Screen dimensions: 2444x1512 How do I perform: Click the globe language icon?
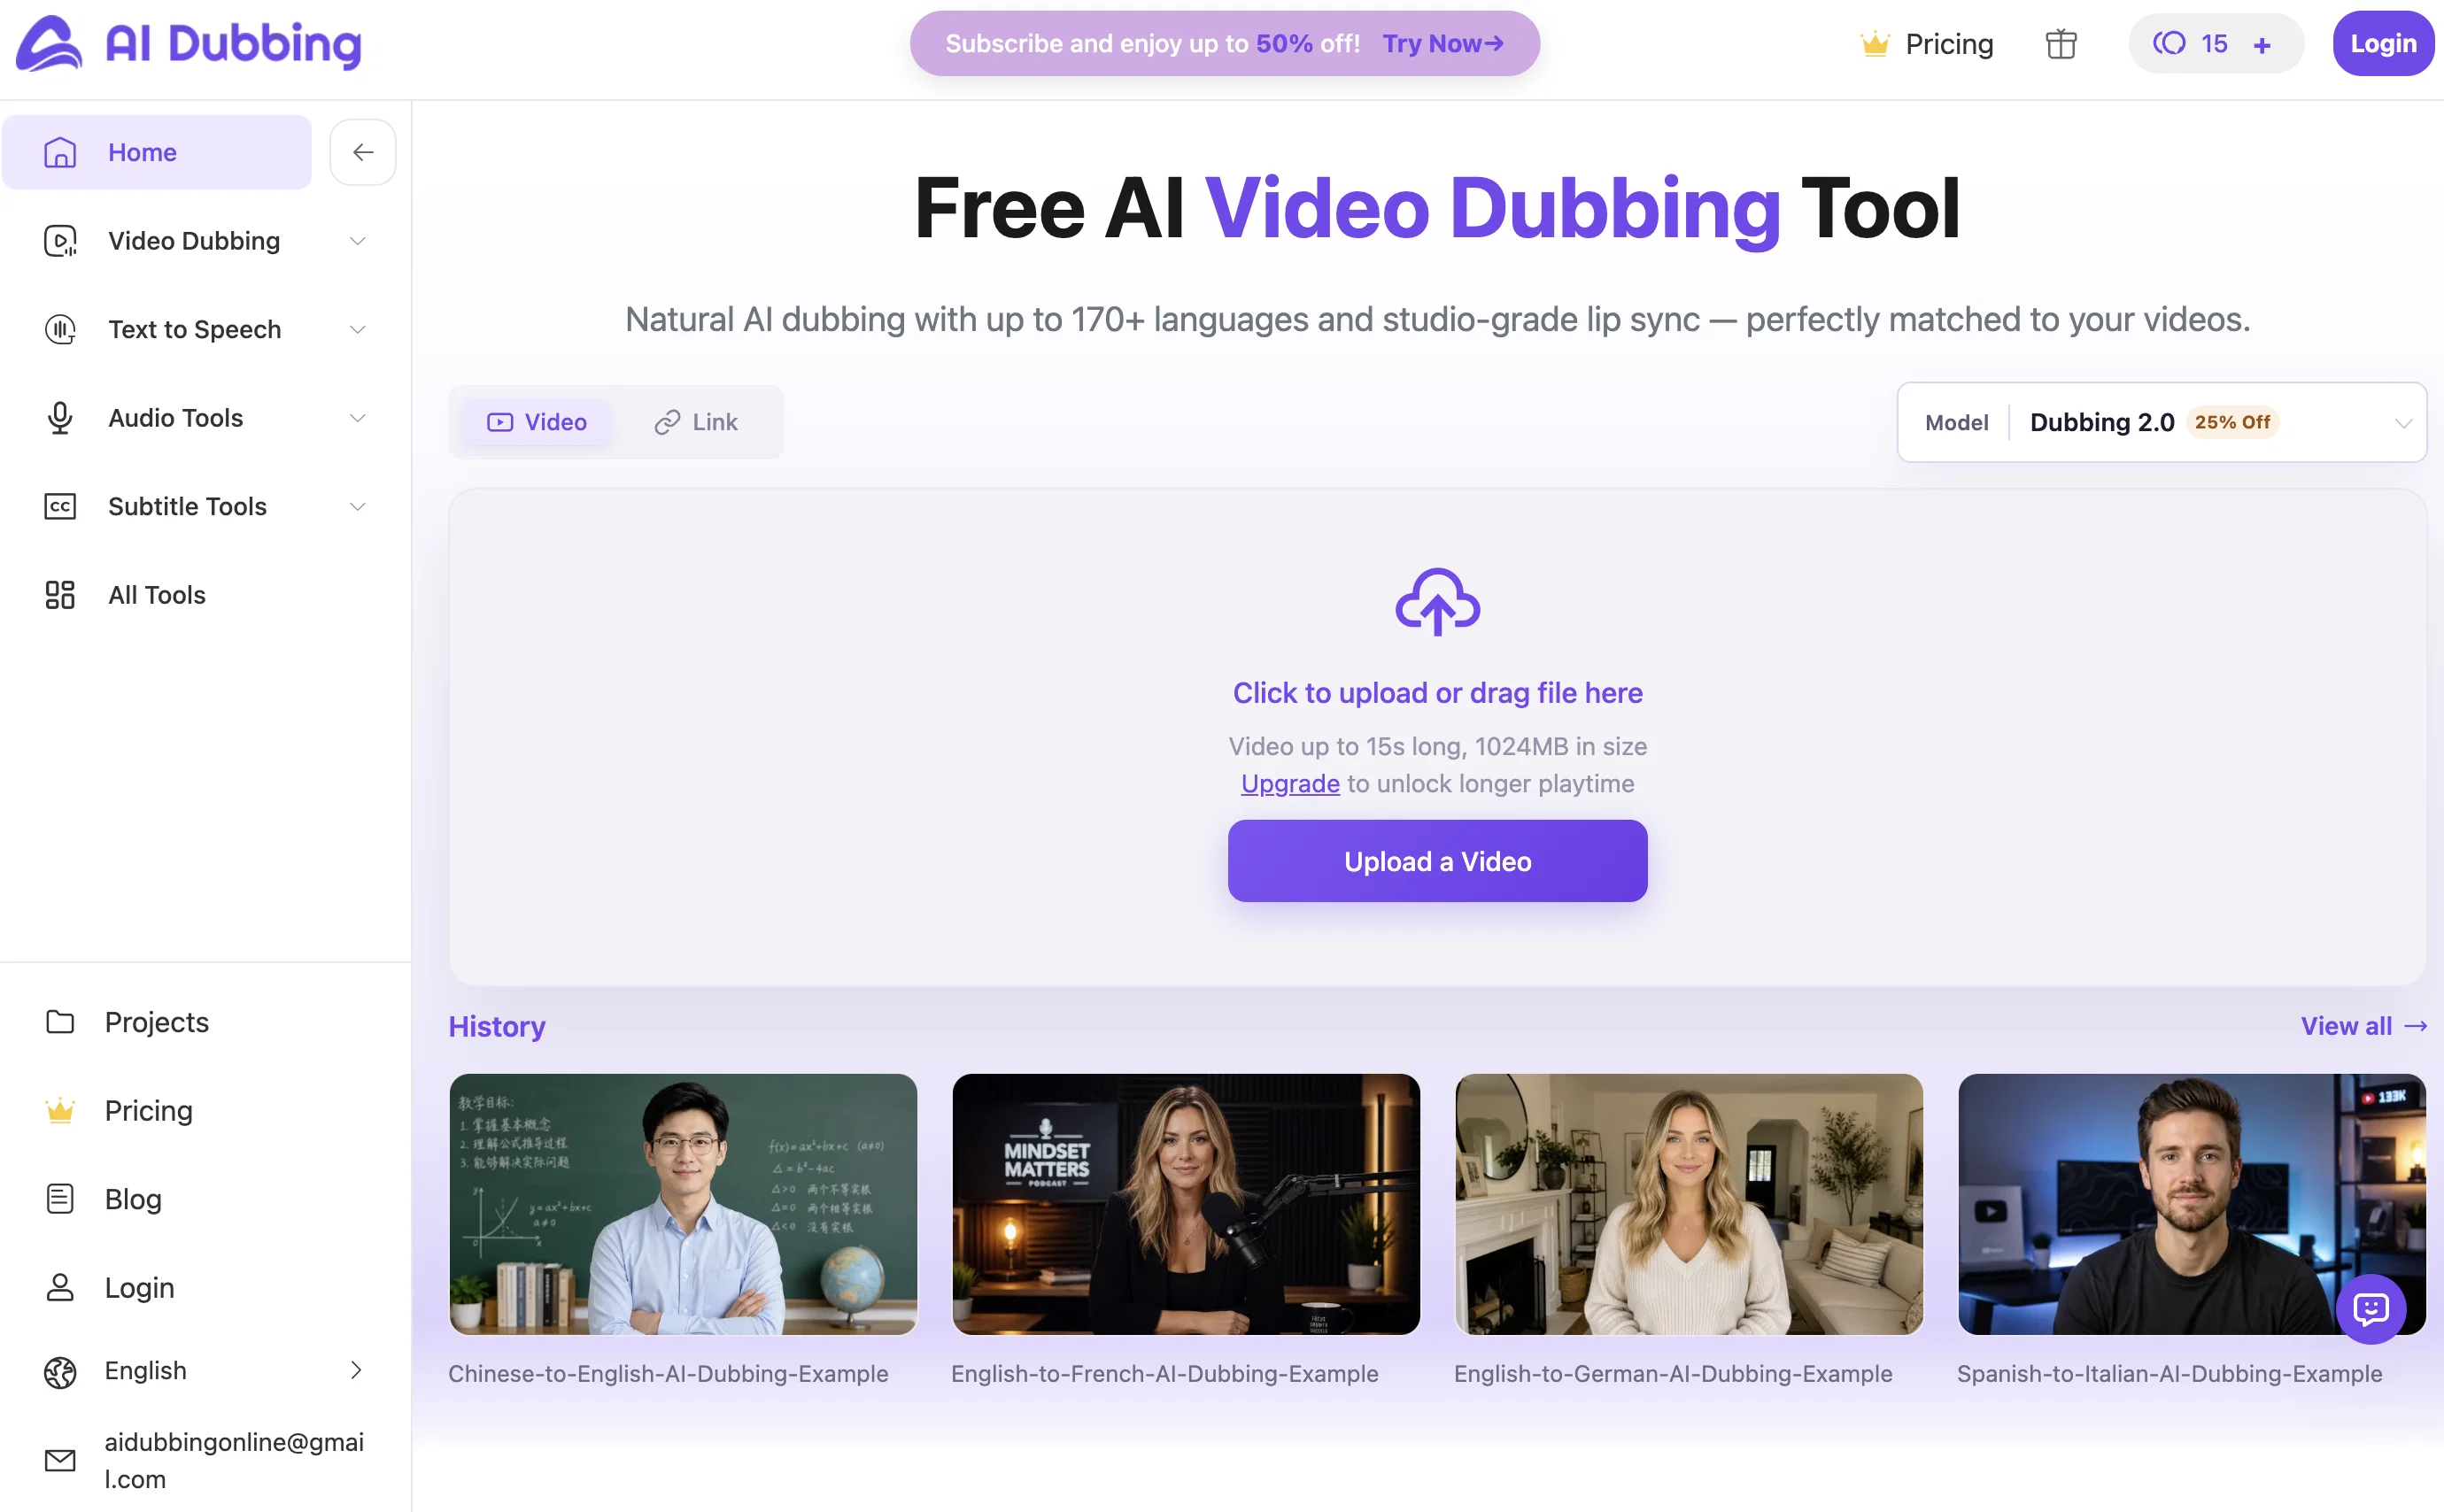[60, 1372]
